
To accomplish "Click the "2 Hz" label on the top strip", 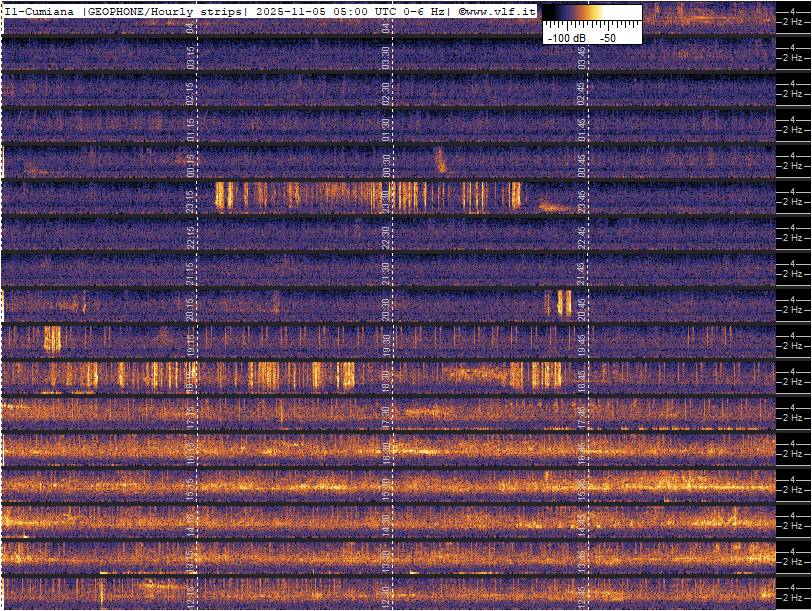I will point(793,21).
